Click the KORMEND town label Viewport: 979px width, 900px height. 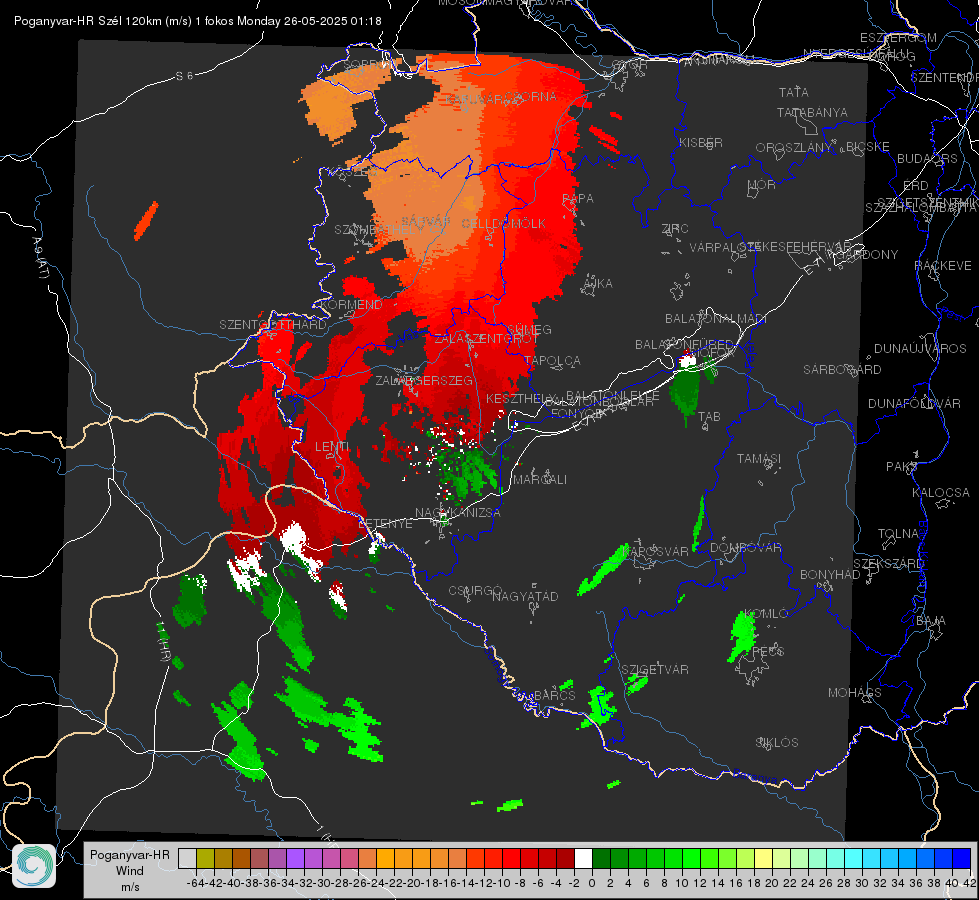pos(351,304)
